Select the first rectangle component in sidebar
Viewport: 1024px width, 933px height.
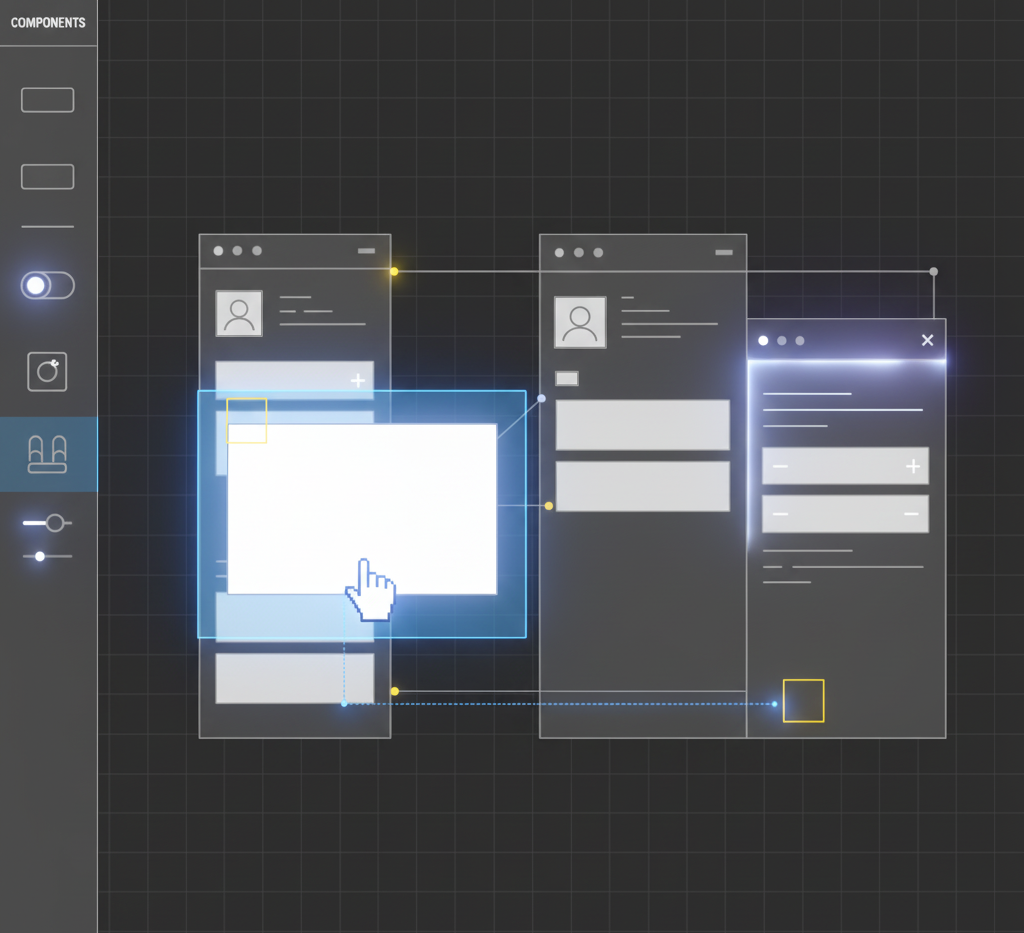click(47, 100)
